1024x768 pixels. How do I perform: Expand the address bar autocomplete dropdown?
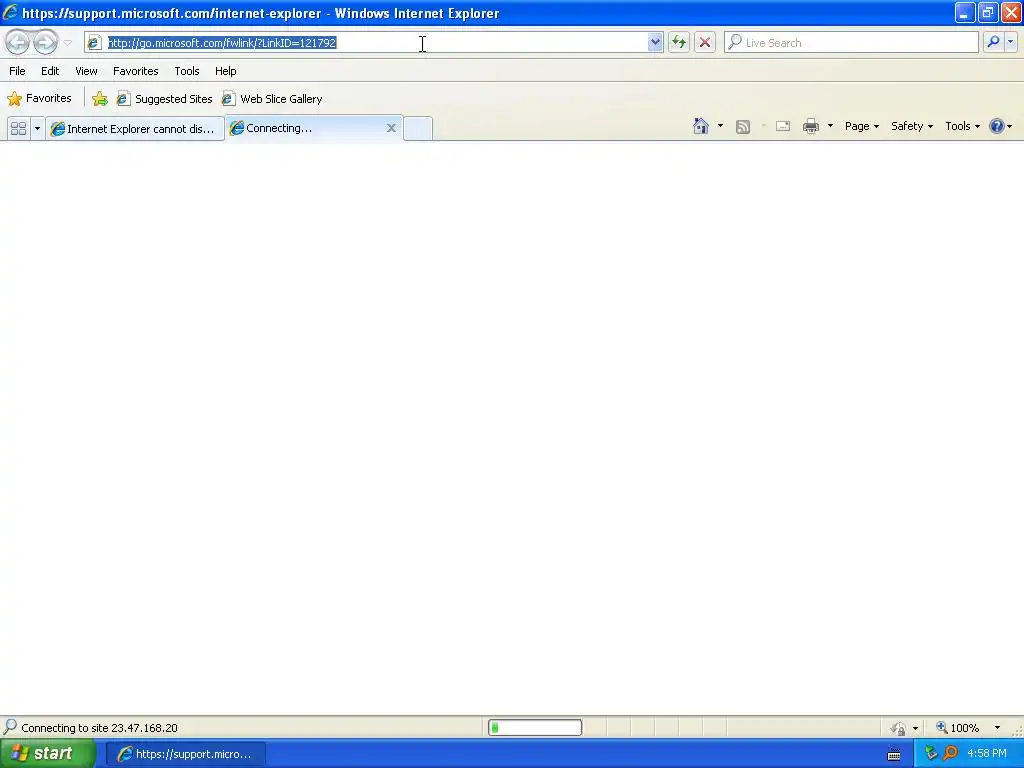point(654,42)
